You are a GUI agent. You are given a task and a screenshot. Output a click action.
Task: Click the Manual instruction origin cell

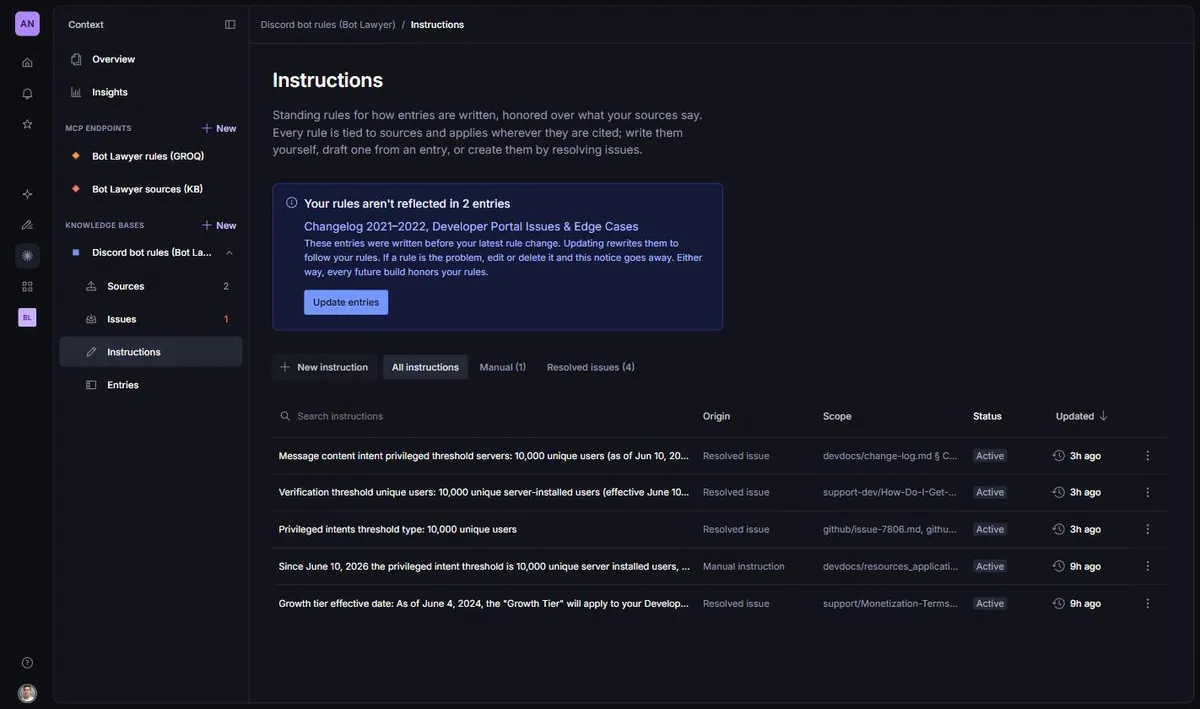click(x=743, y=566)
